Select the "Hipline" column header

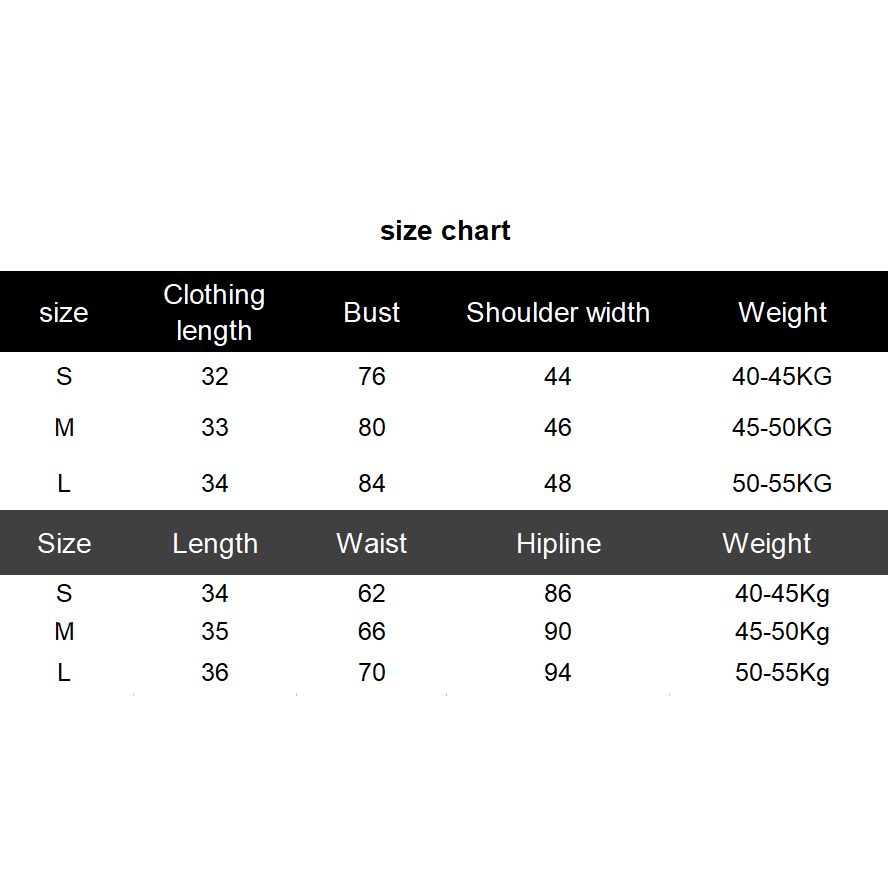[x=558, y=544]
